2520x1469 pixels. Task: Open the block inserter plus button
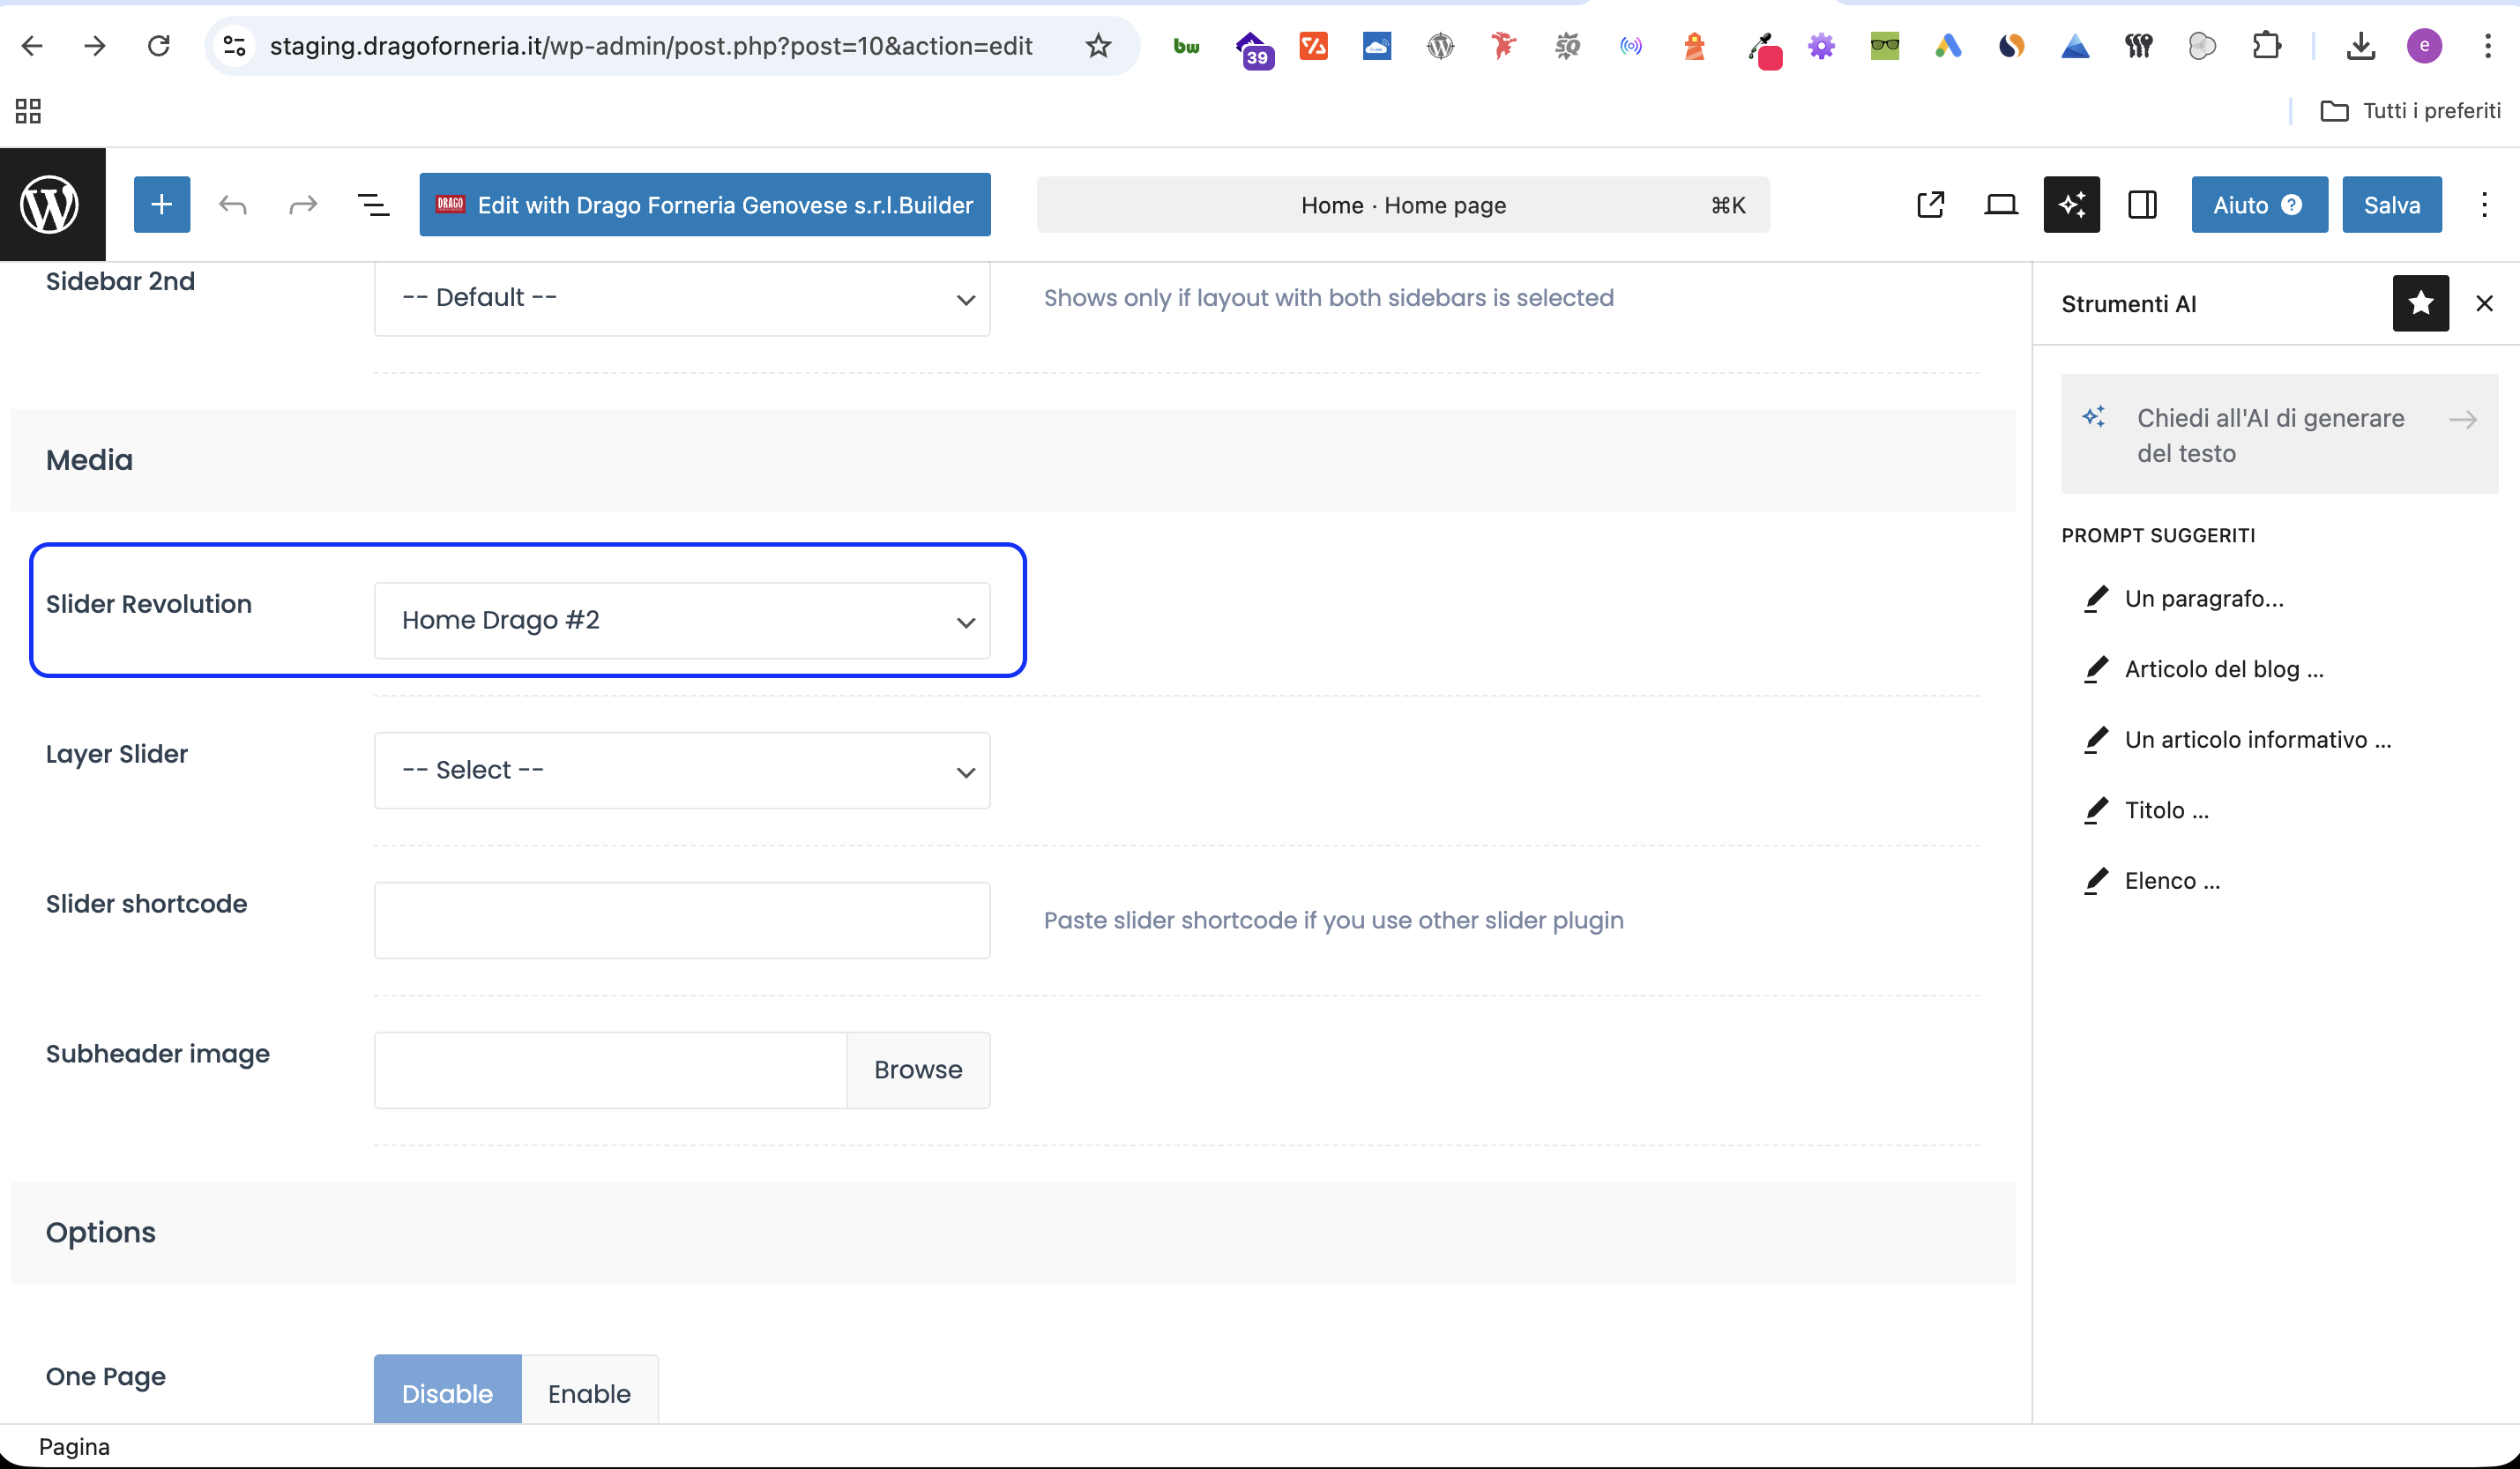[162, 205]
